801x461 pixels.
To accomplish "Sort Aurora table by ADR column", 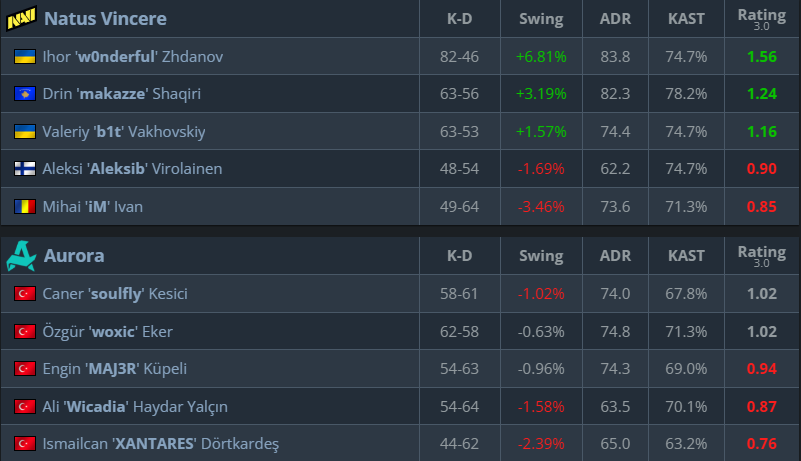I will (615, 256).
